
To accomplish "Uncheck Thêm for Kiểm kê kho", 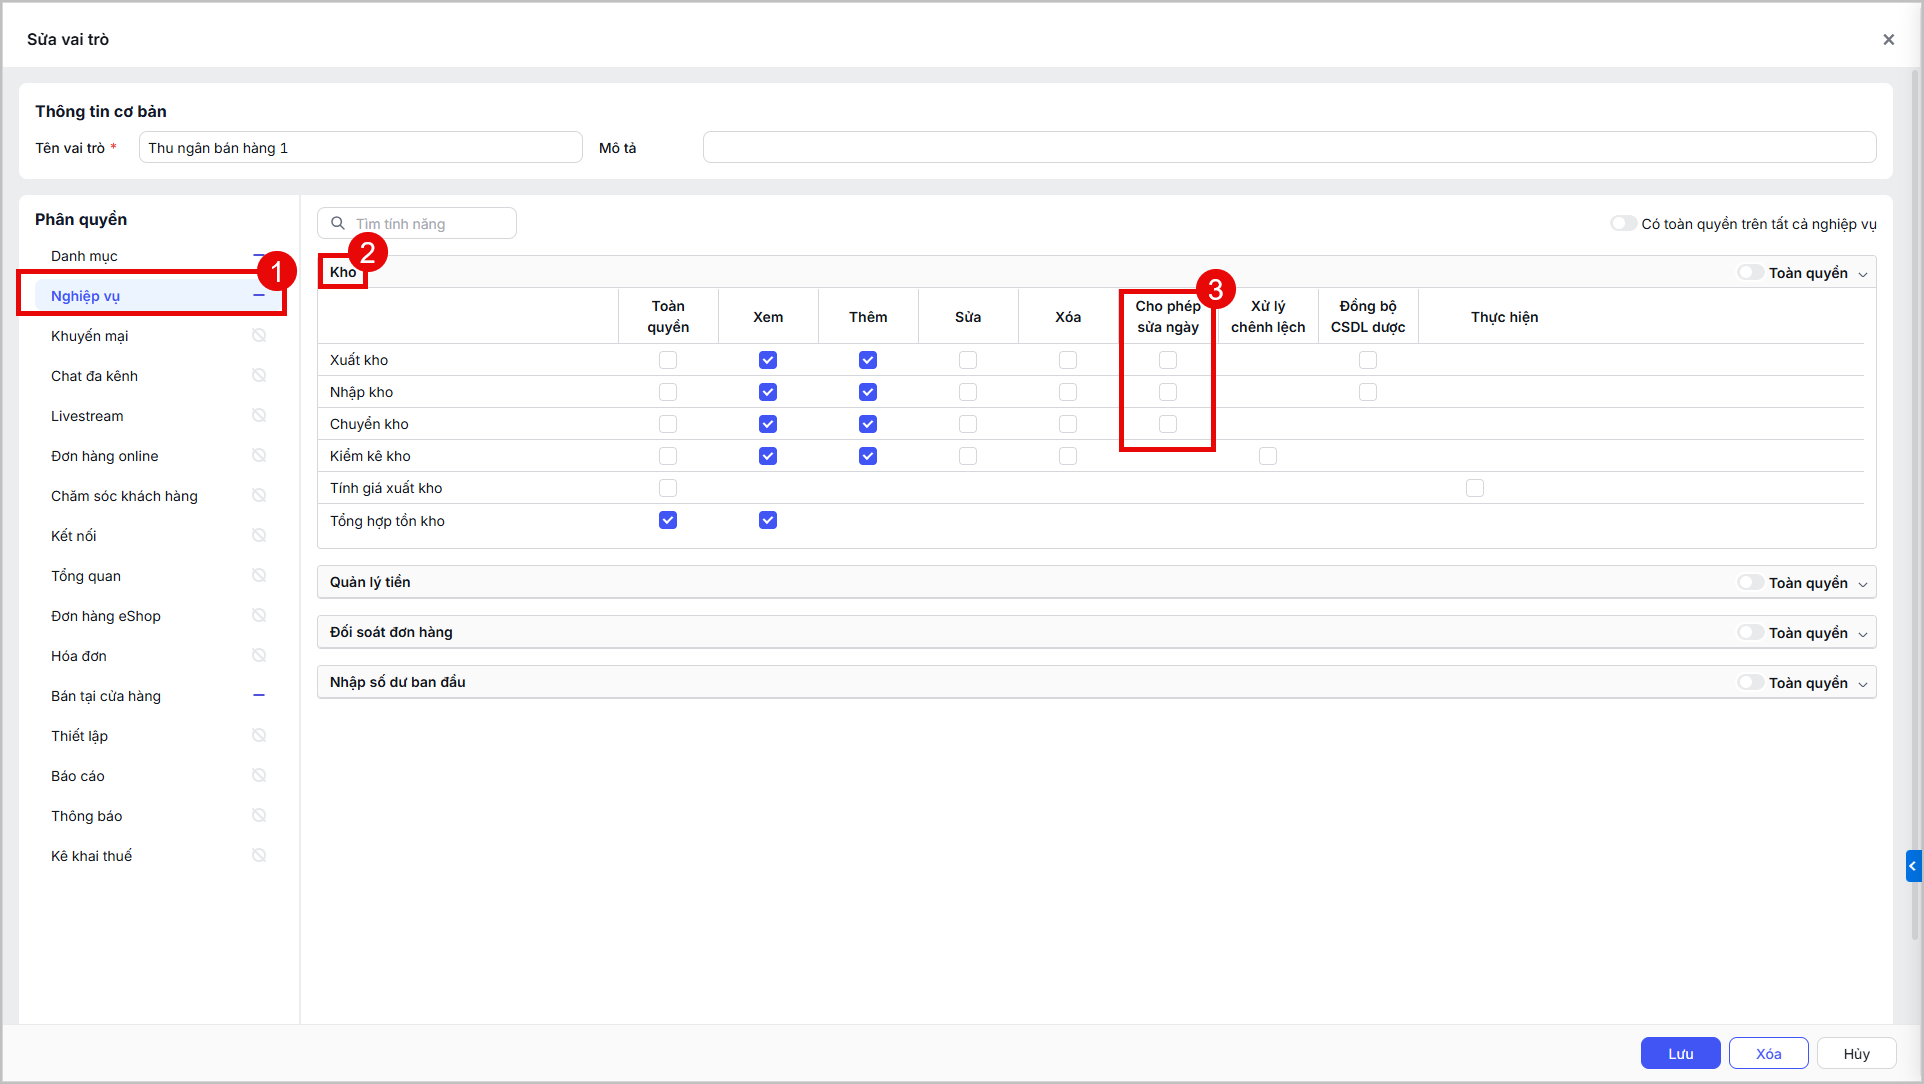I will 868,456.
